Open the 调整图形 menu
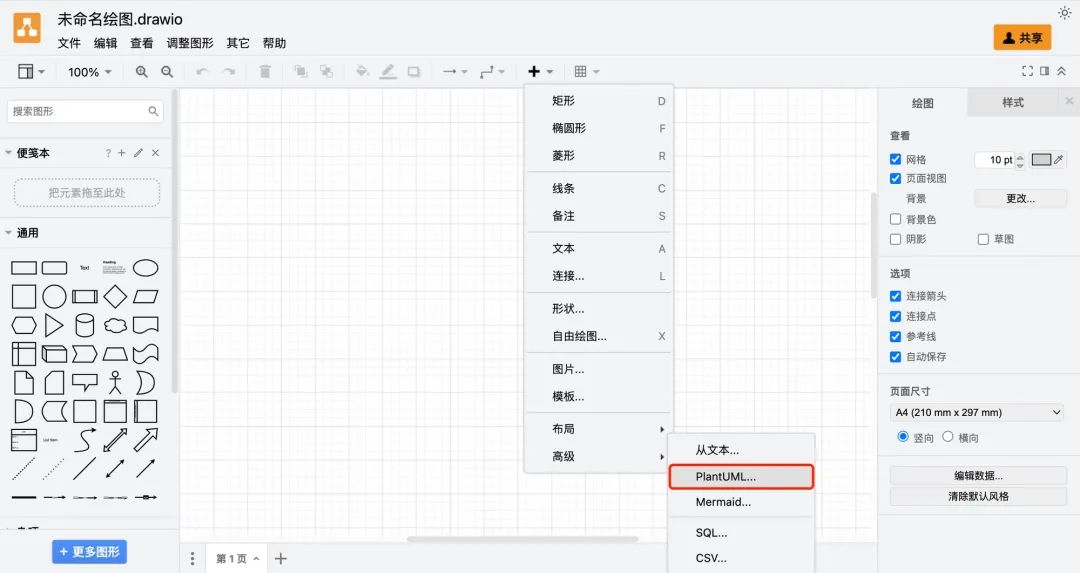Image resolution: width=1080 pixels, height=573 pixels. tap(190, 43)
